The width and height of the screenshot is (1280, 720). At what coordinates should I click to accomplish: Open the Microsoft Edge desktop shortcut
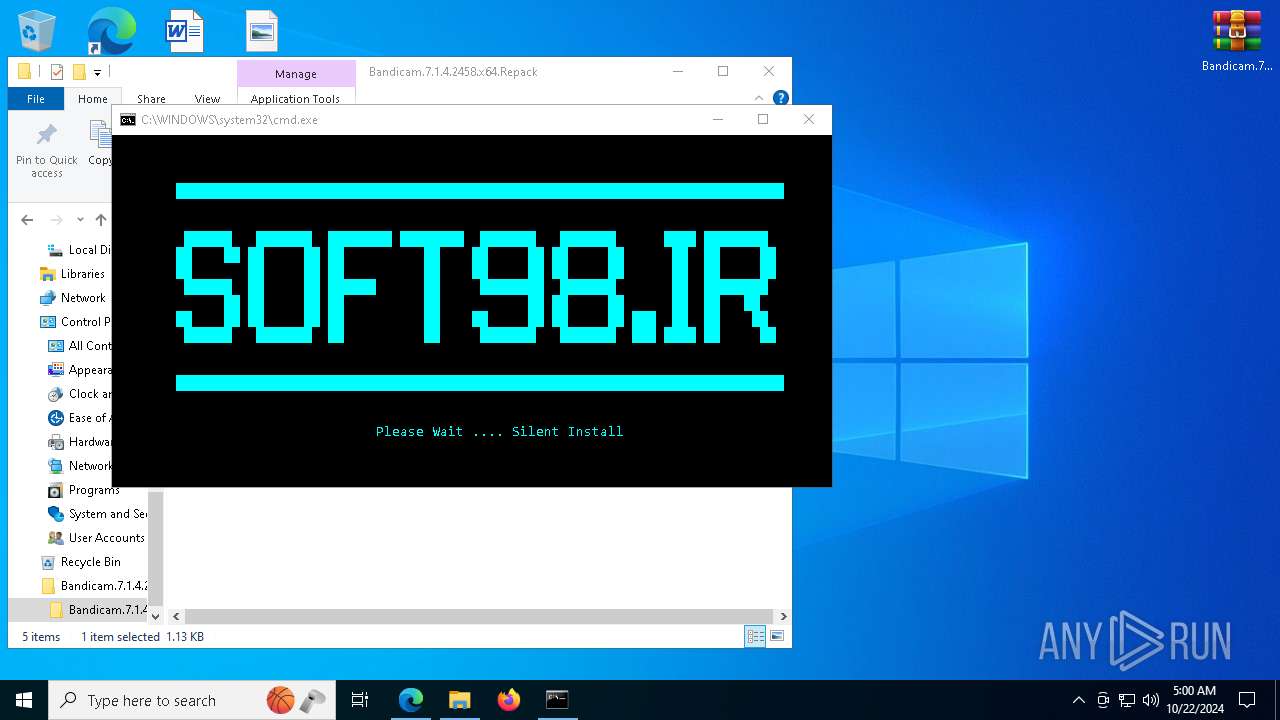coord(110,30)
